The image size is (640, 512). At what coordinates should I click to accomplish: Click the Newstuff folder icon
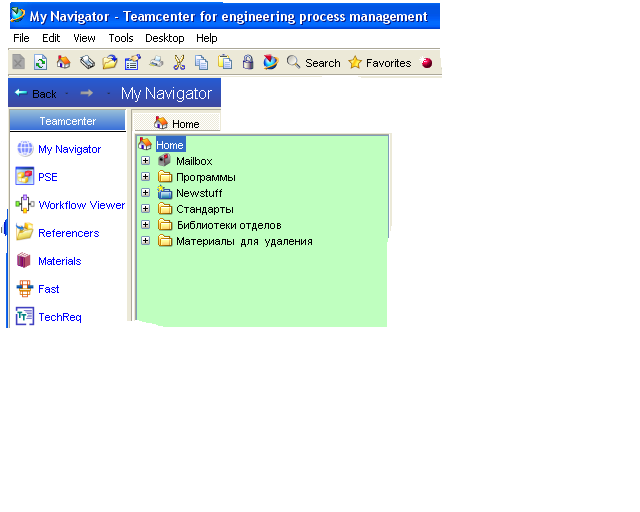164,192
